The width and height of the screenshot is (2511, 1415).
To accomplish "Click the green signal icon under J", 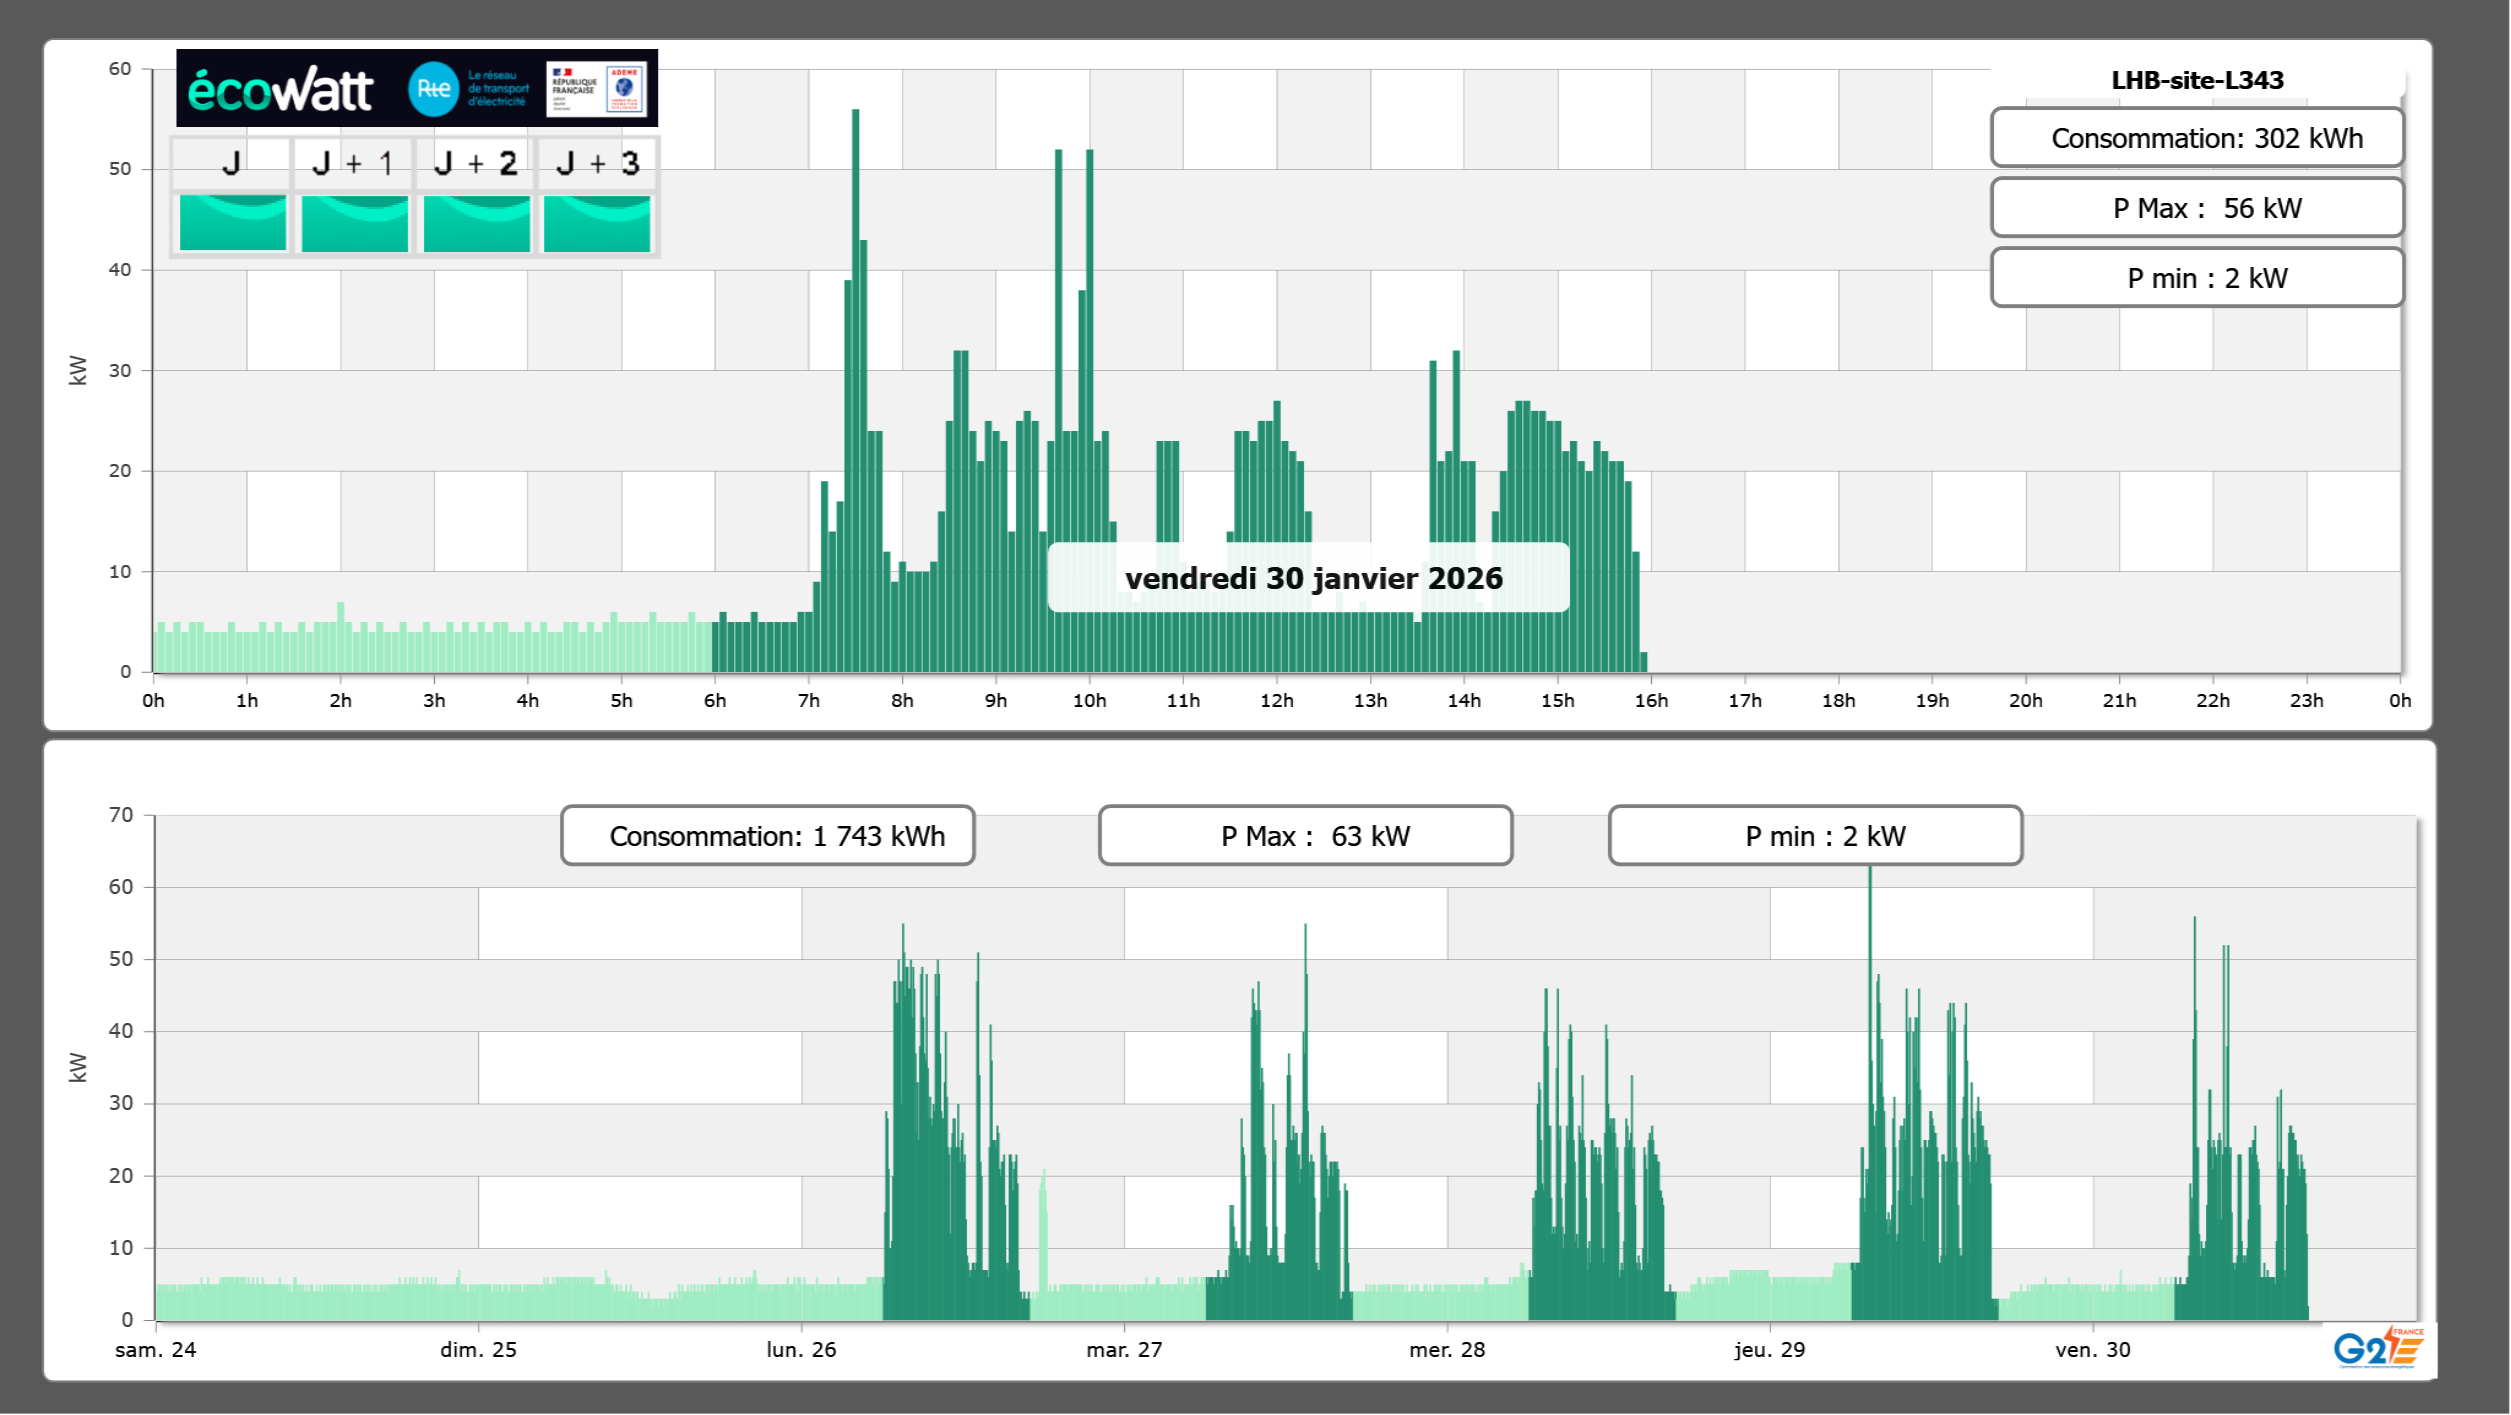I will [232, 223].
